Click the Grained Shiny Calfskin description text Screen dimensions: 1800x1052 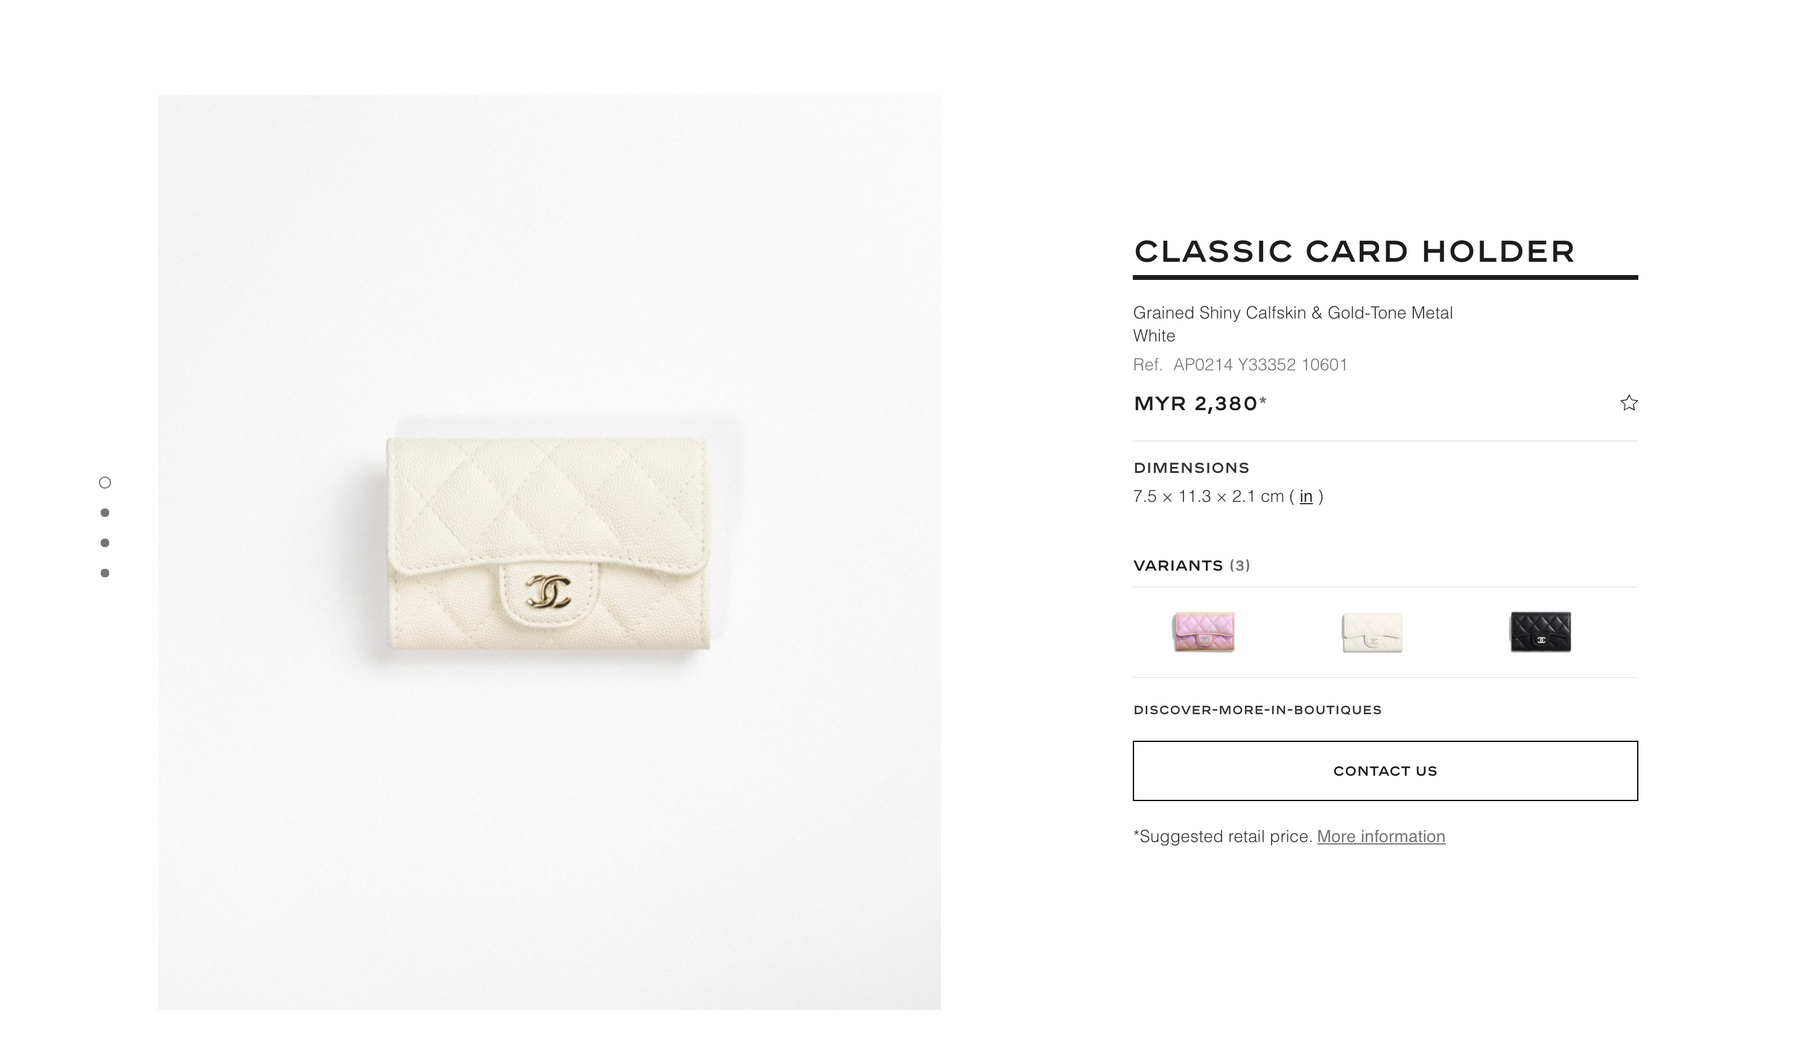coord(1293,313)
